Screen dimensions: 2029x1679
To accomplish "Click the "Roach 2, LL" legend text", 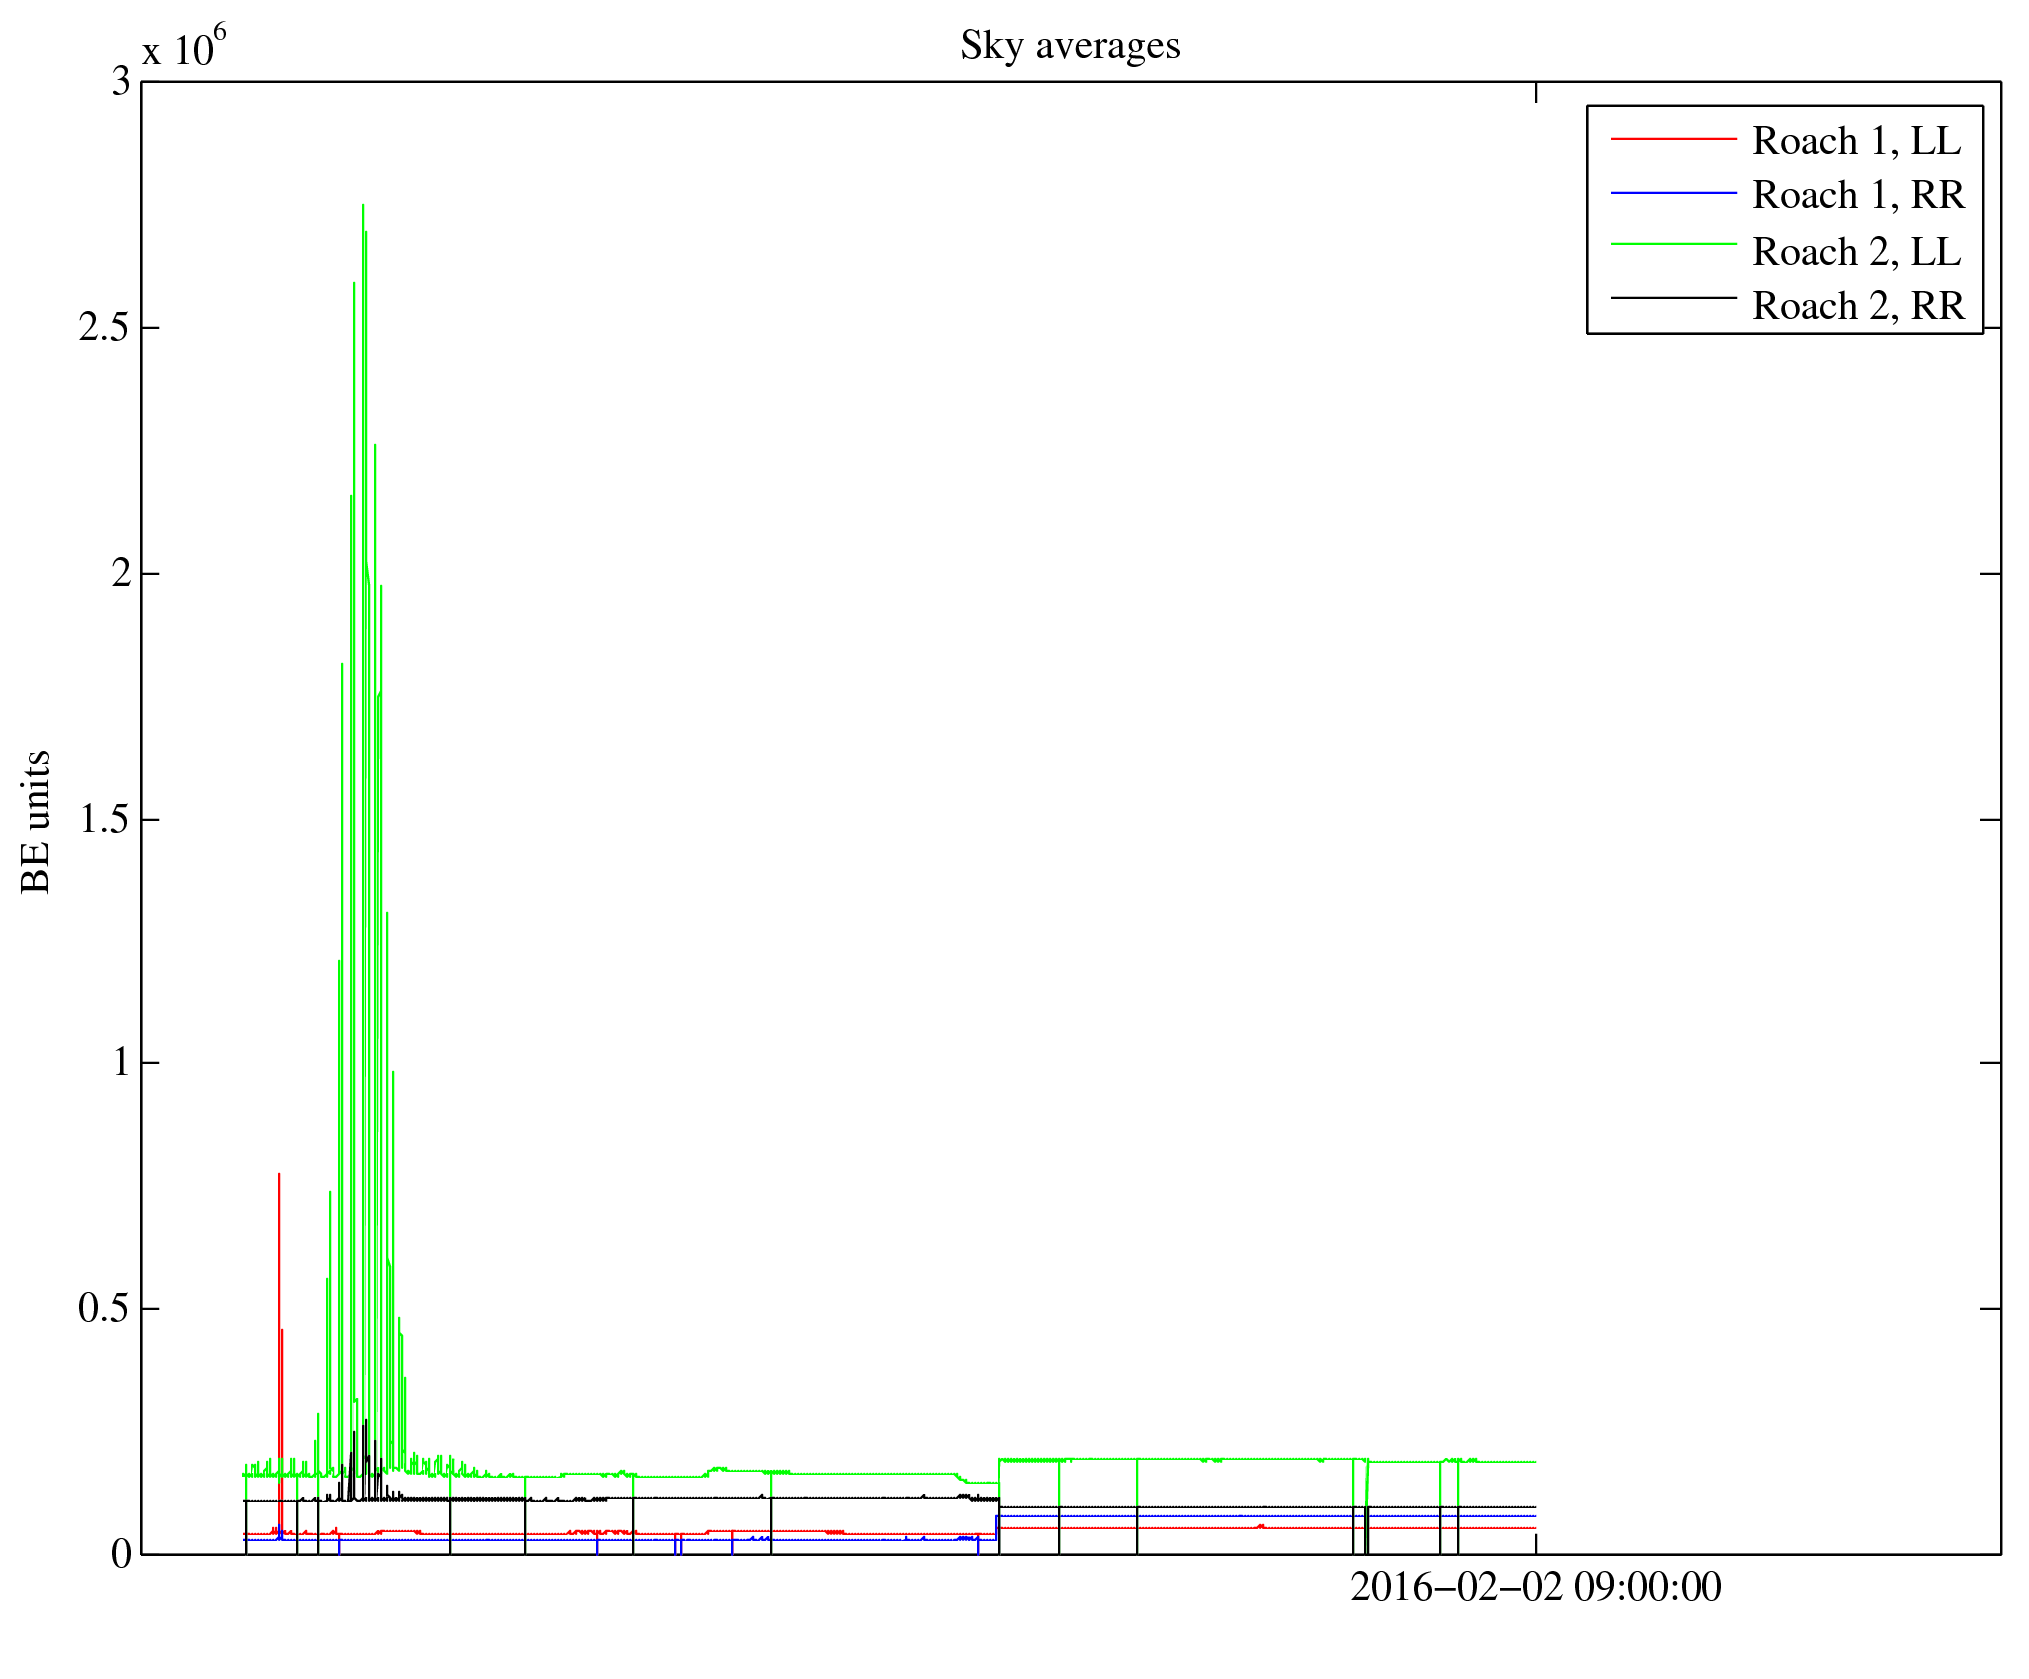I will click(x=1856, y=252).
